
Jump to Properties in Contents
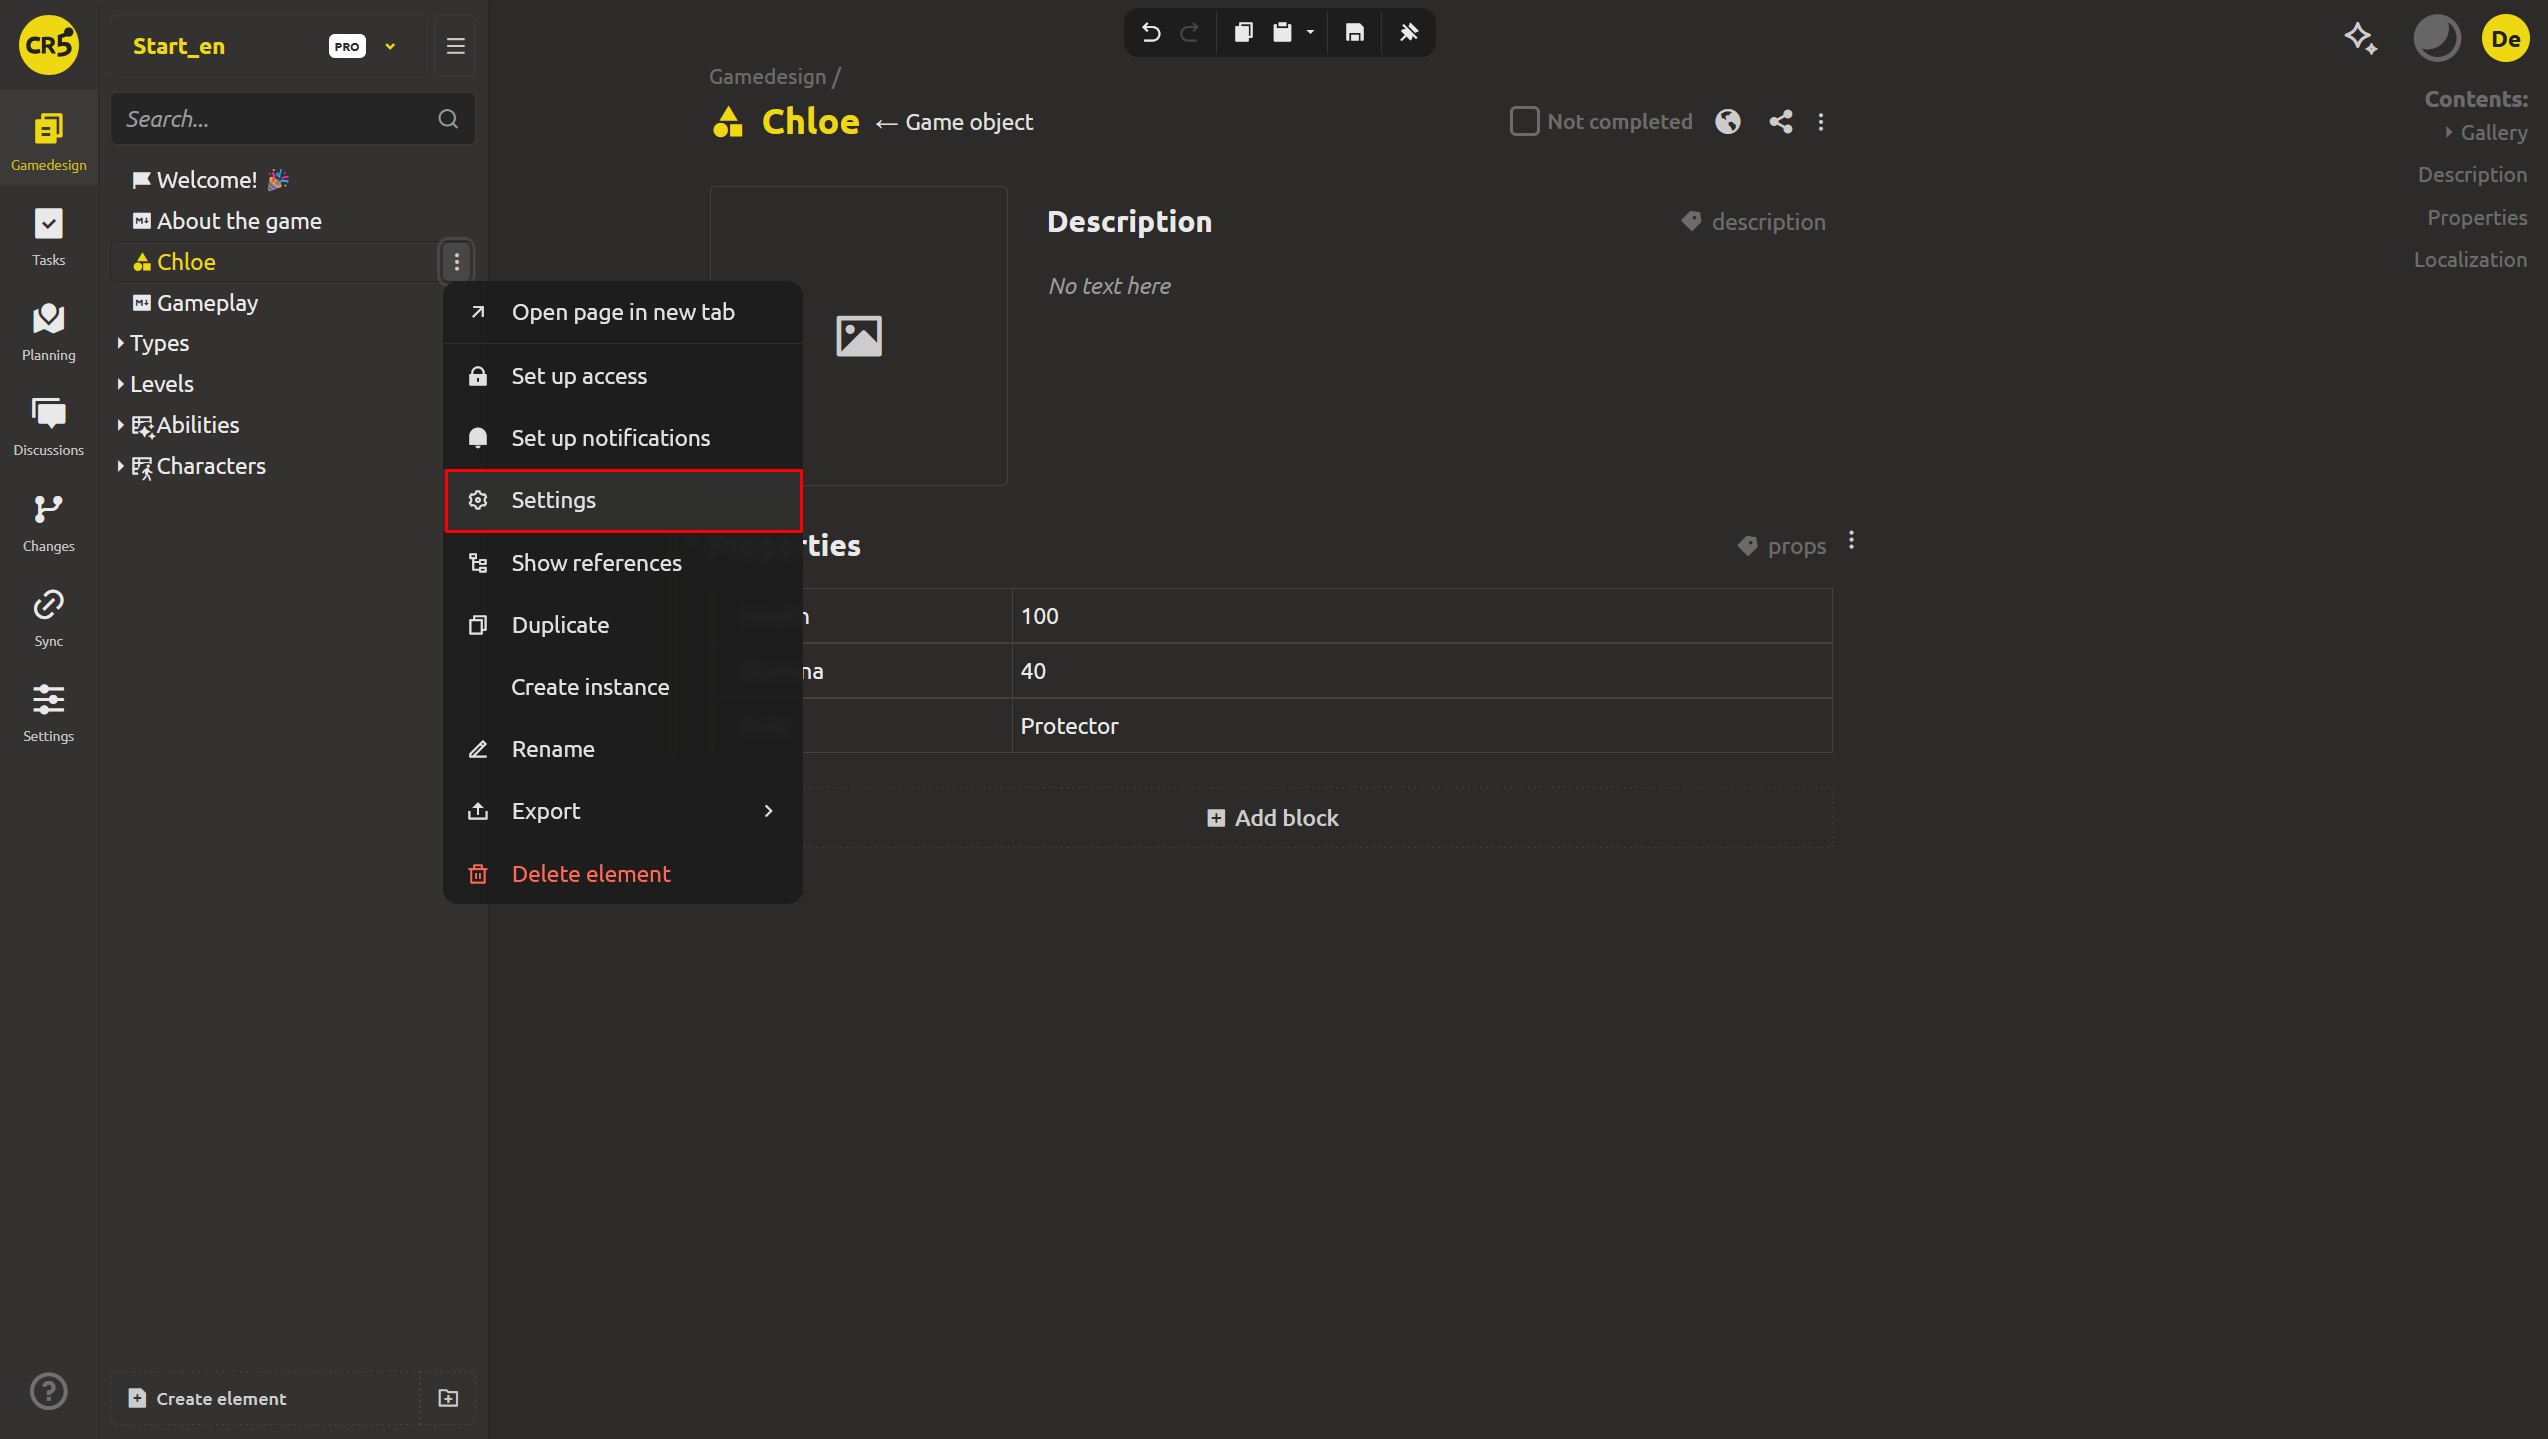tap(2476, 218)
